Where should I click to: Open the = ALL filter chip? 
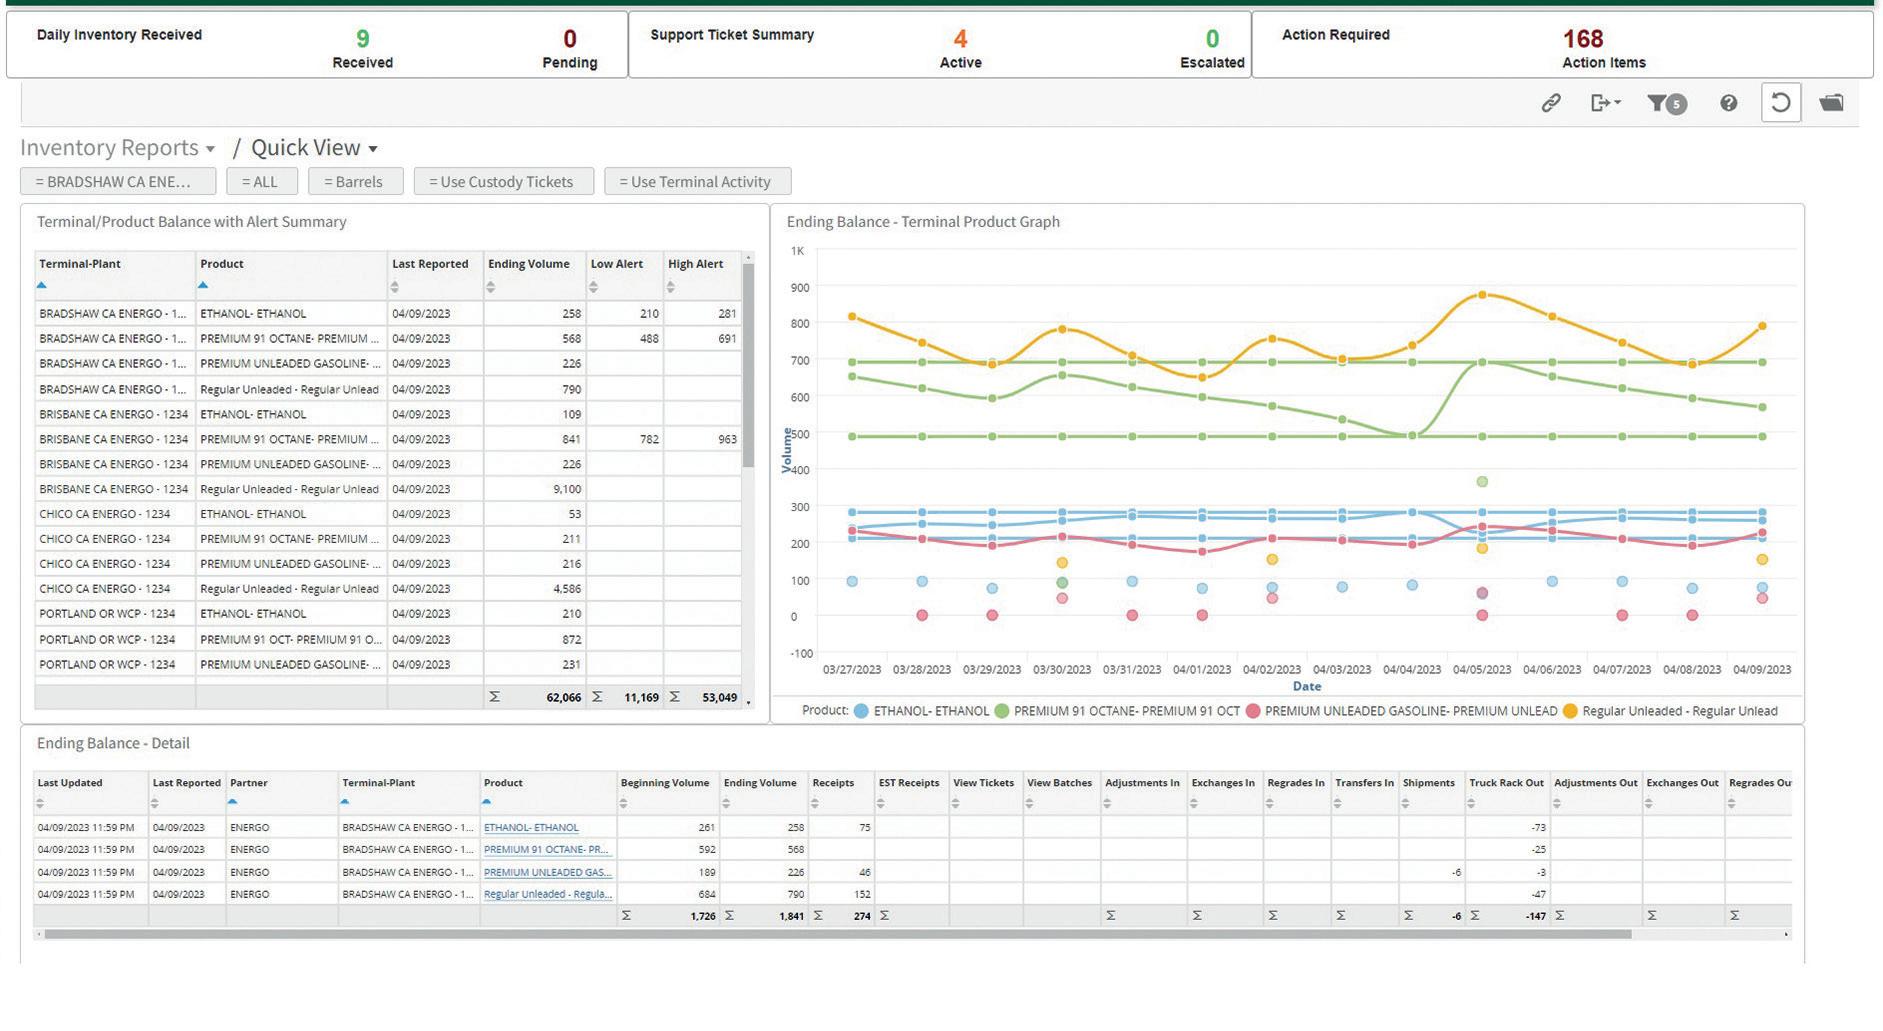click(x=262, y=181)
